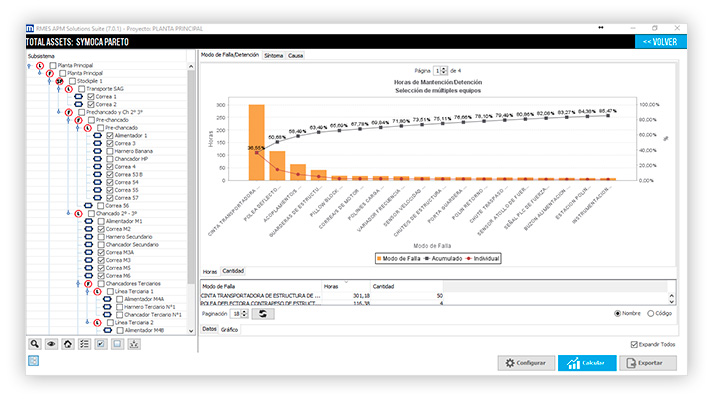The height and width of the screenshot is (399, 716).
Task: Increase the Página number stepper
Action: pos(444,69)
